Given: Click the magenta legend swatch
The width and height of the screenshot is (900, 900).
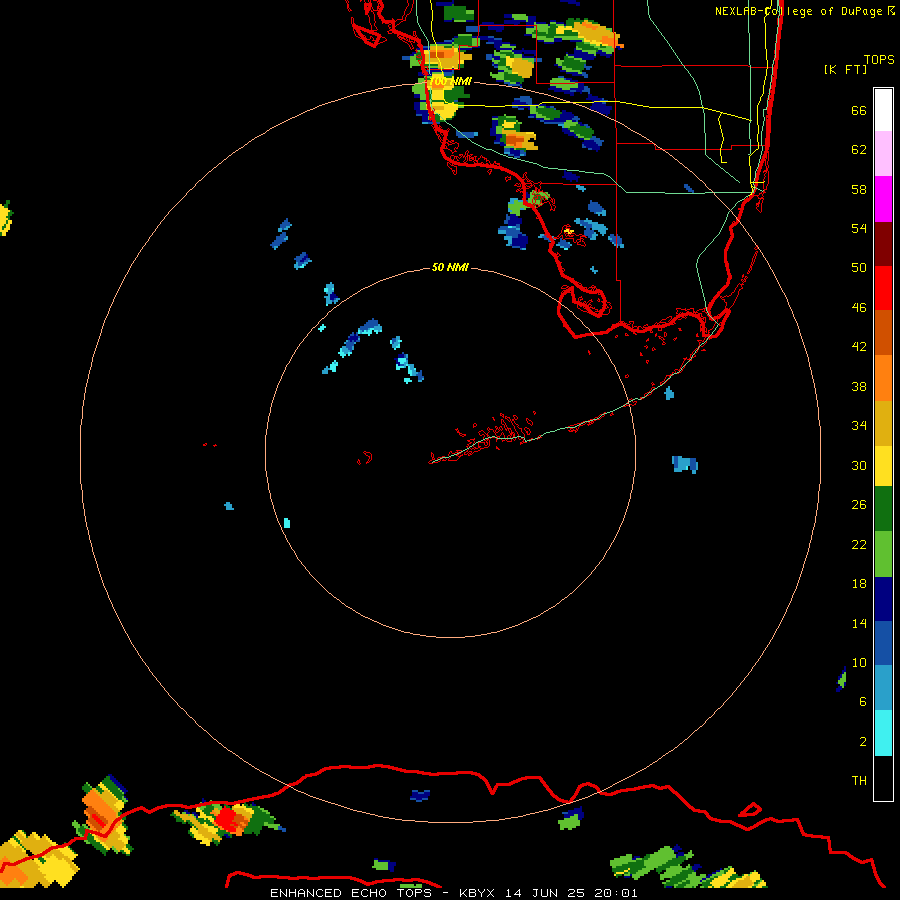Looking at the screenshot, I should (x=883, y=199).
